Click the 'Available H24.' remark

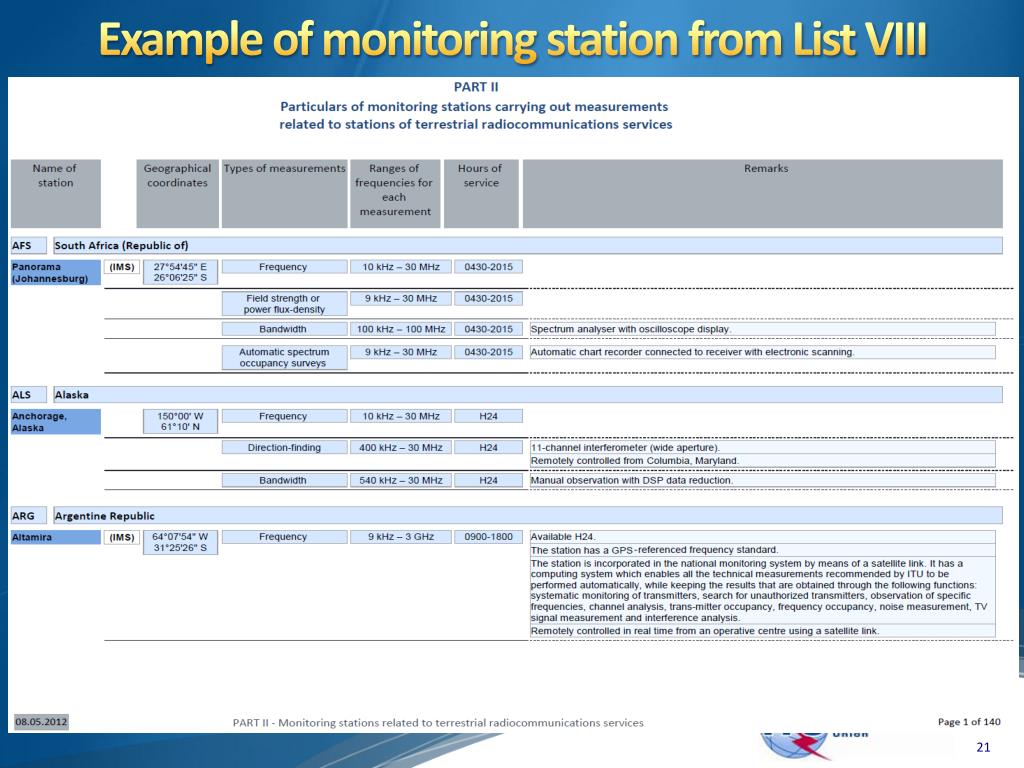point(762,537)
